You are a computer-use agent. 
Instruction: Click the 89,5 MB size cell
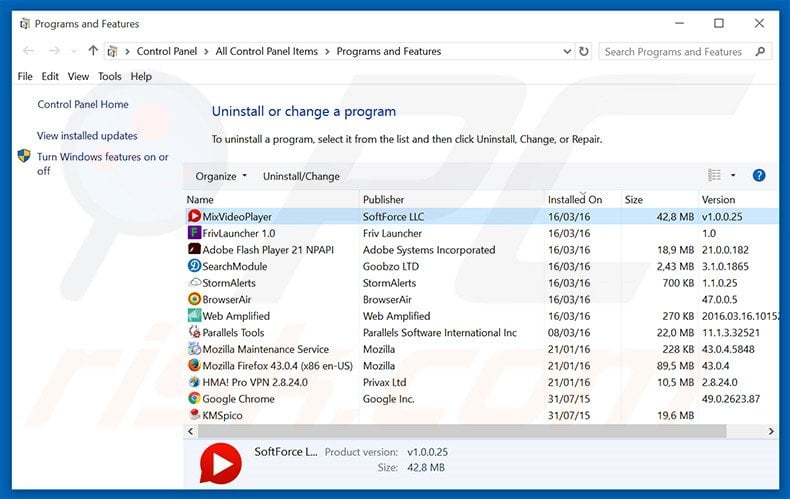coord(675,365)
